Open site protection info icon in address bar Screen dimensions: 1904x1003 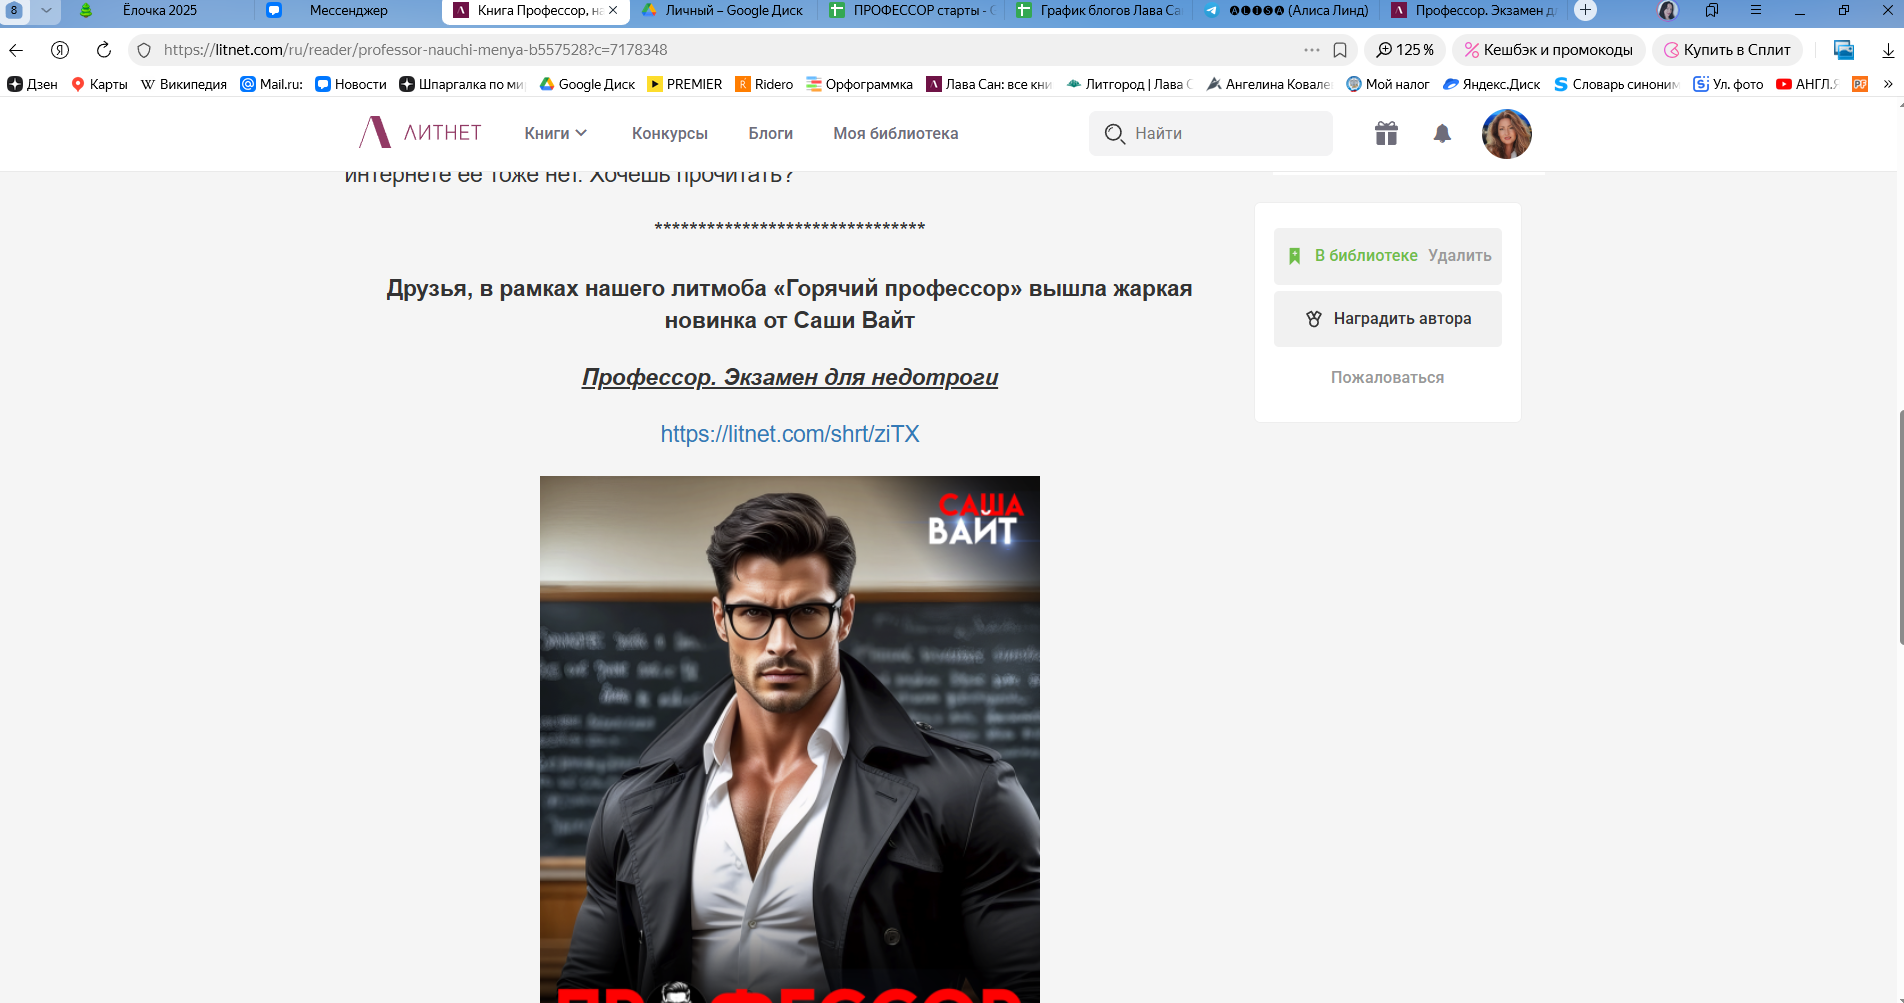[x=144, y=50]
